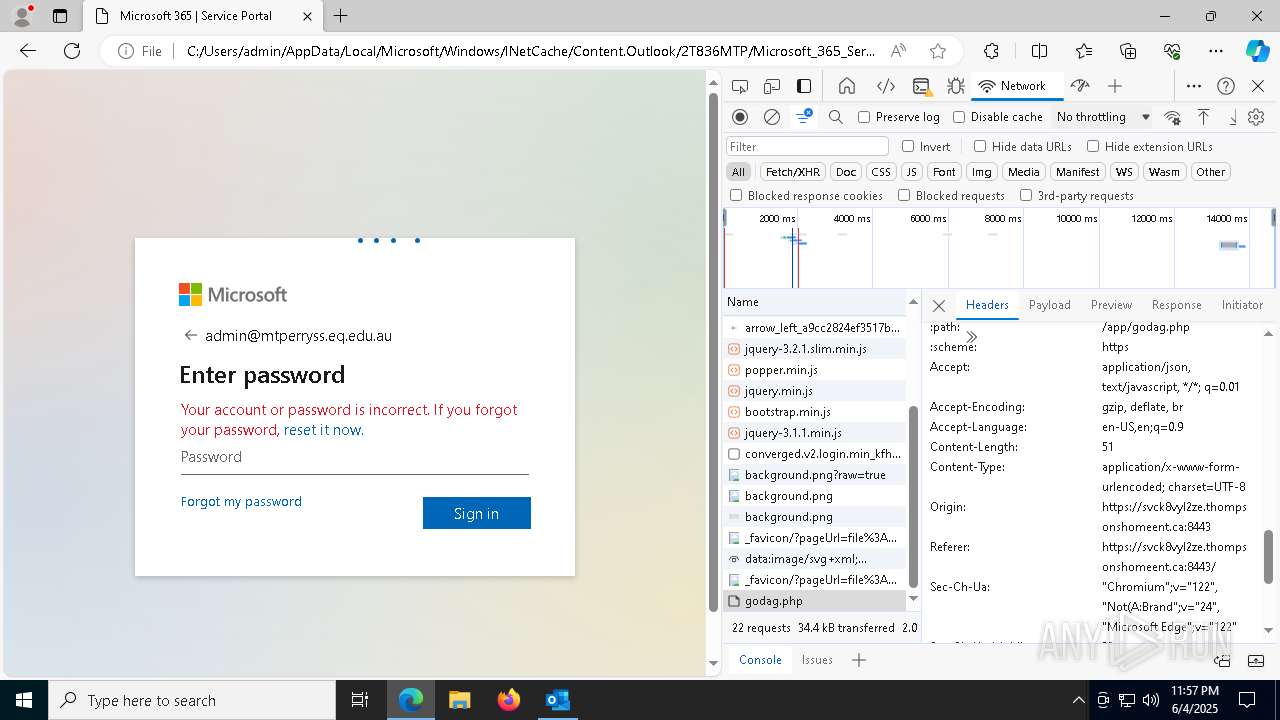Switch to the Initiator tab

click(1242, 305)
